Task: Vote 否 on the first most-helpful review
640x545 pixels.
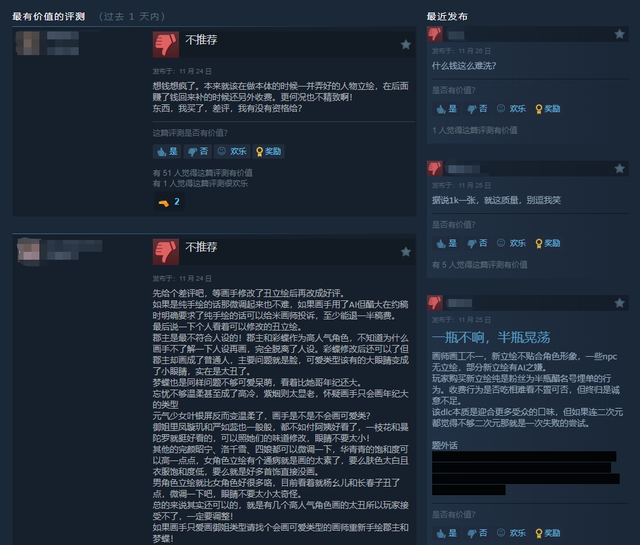Action: [x=198, y=151]
